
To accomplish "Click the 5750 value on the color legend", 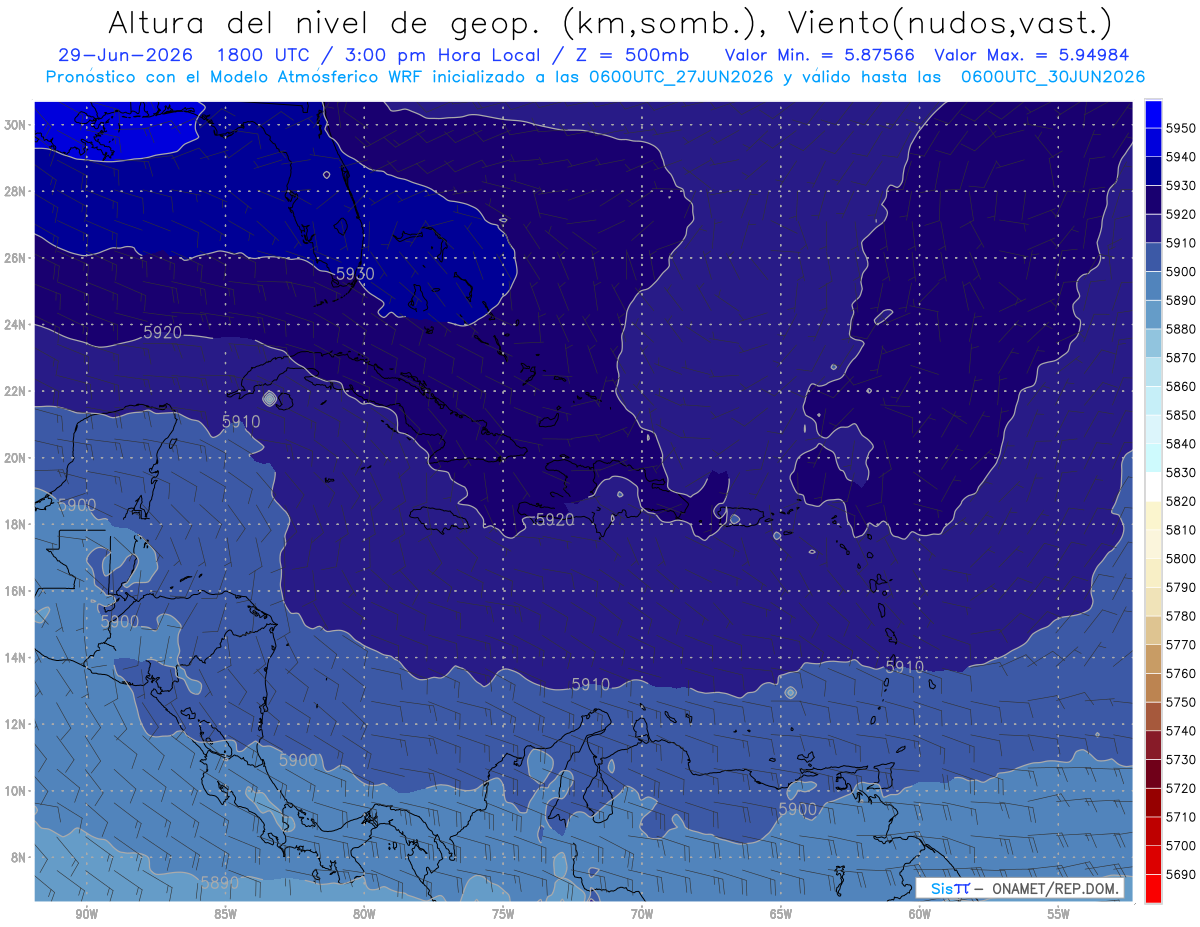I will (x=1181, y=702).
